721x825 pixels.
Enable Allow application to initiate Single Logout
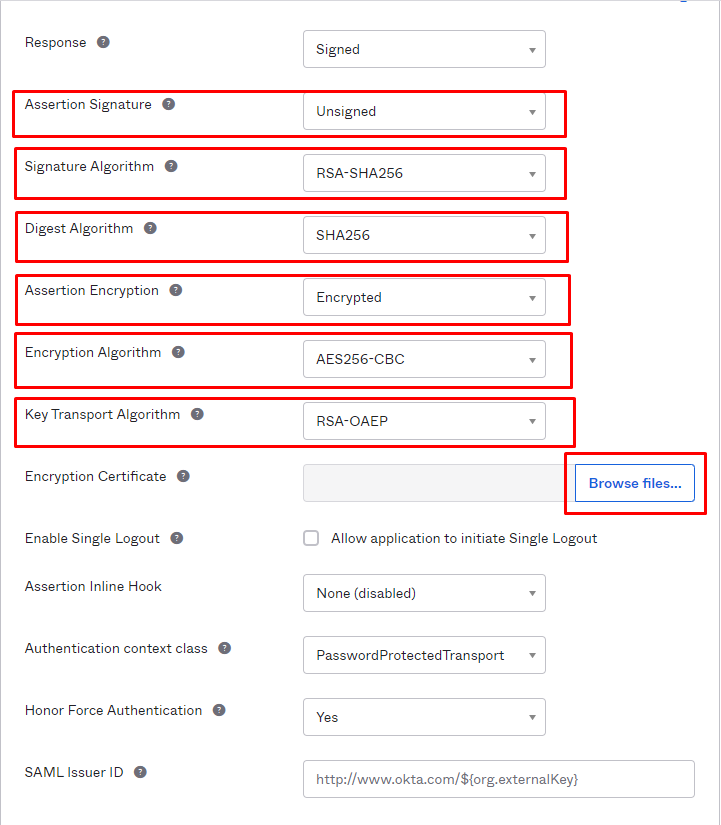(311, 538)
